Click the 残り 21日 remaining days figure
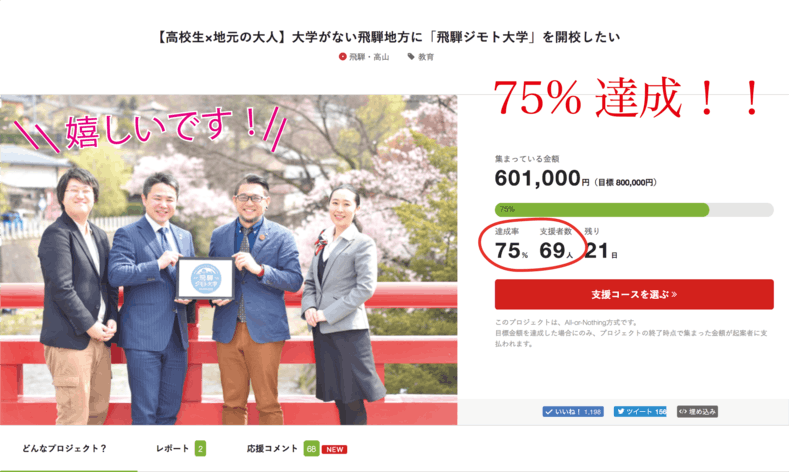The image size is (789, 472). 601,251
